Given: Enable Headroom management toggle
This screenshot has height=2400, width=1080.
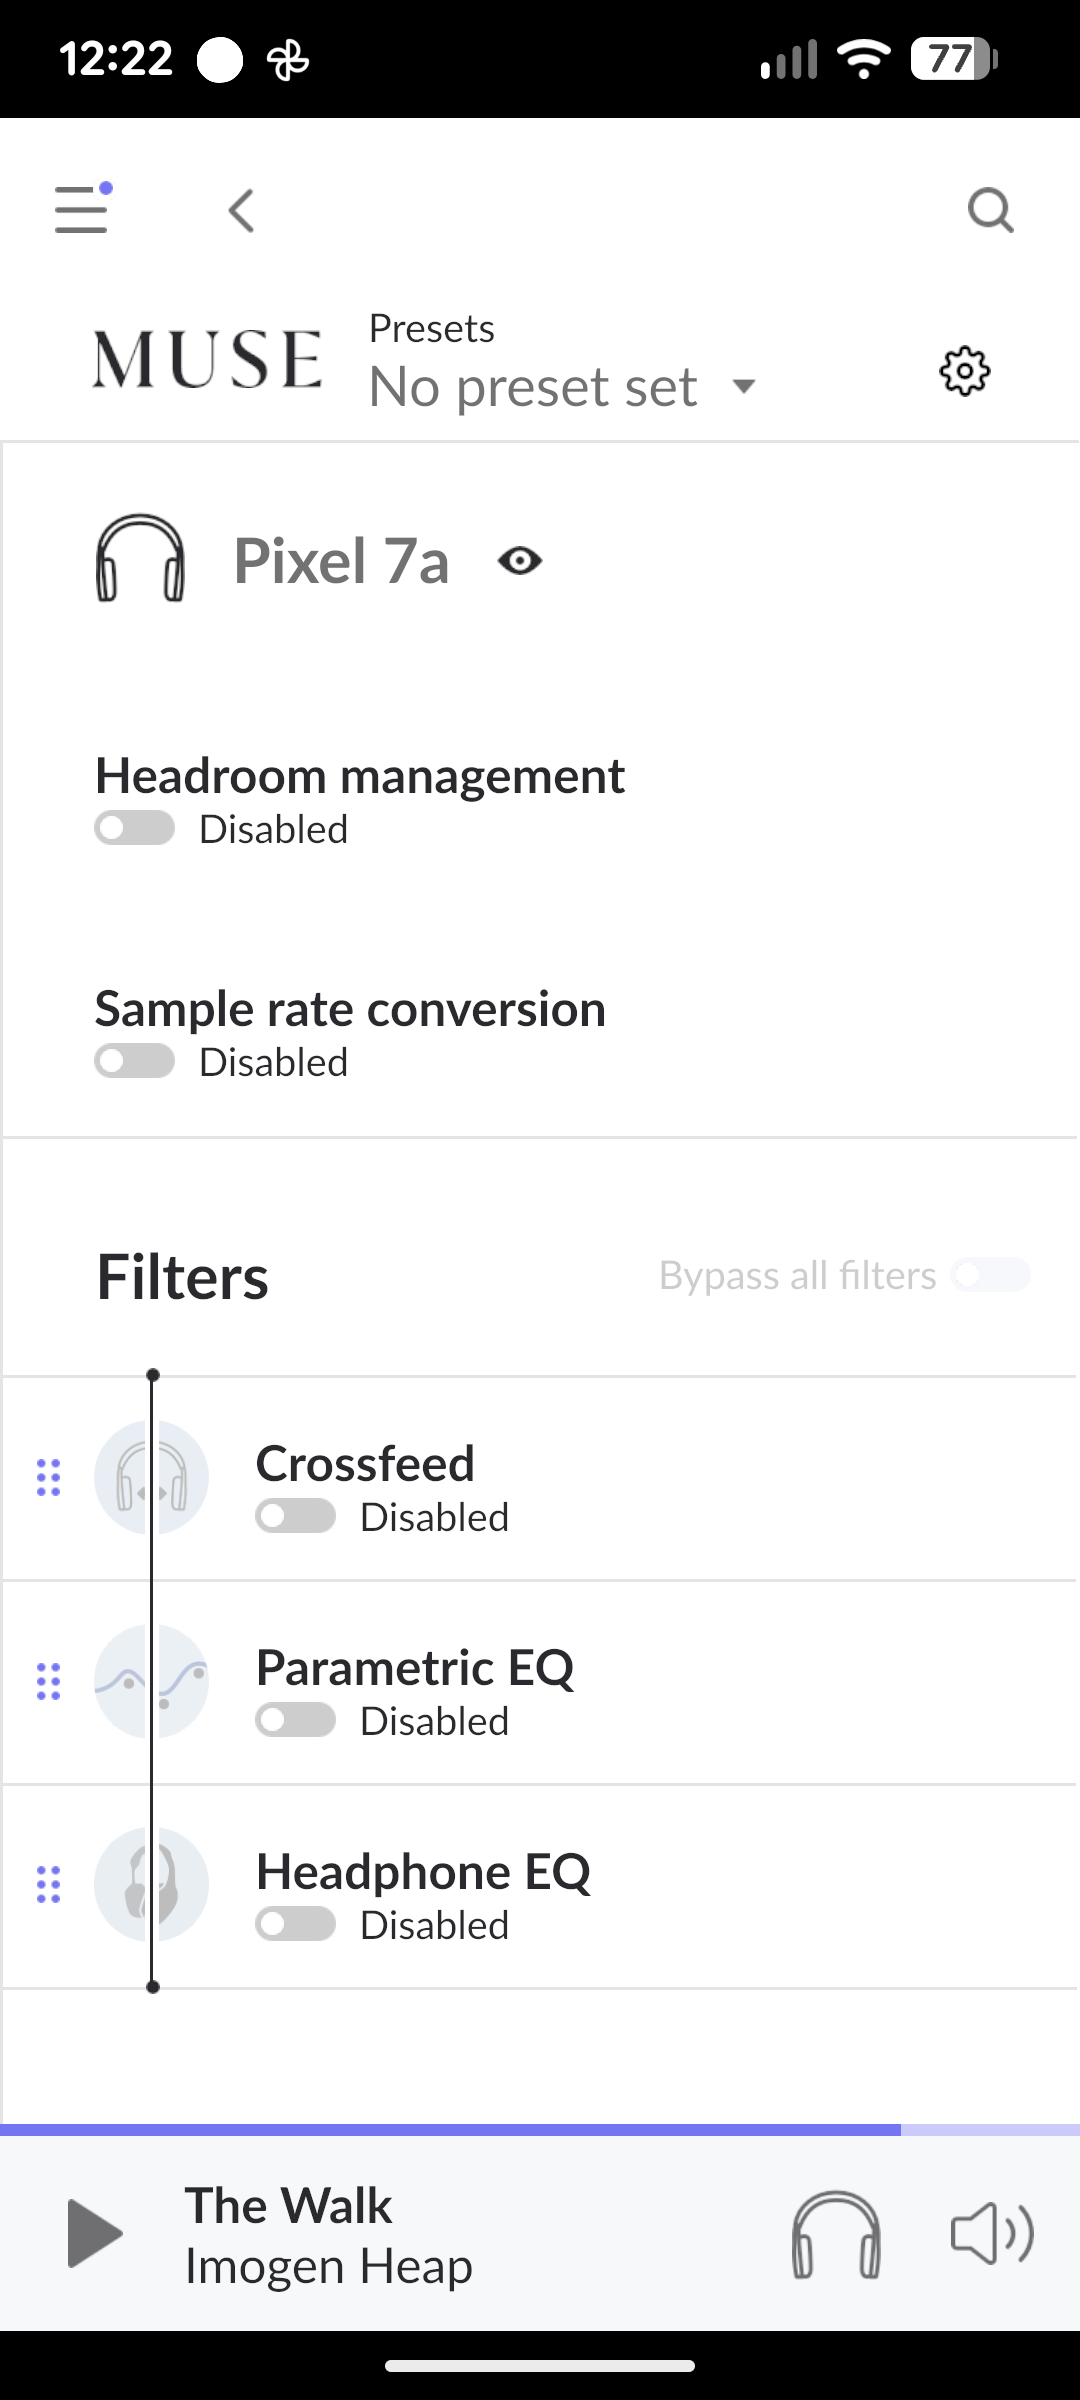Looking at the screenshot, I should [135, 829].
